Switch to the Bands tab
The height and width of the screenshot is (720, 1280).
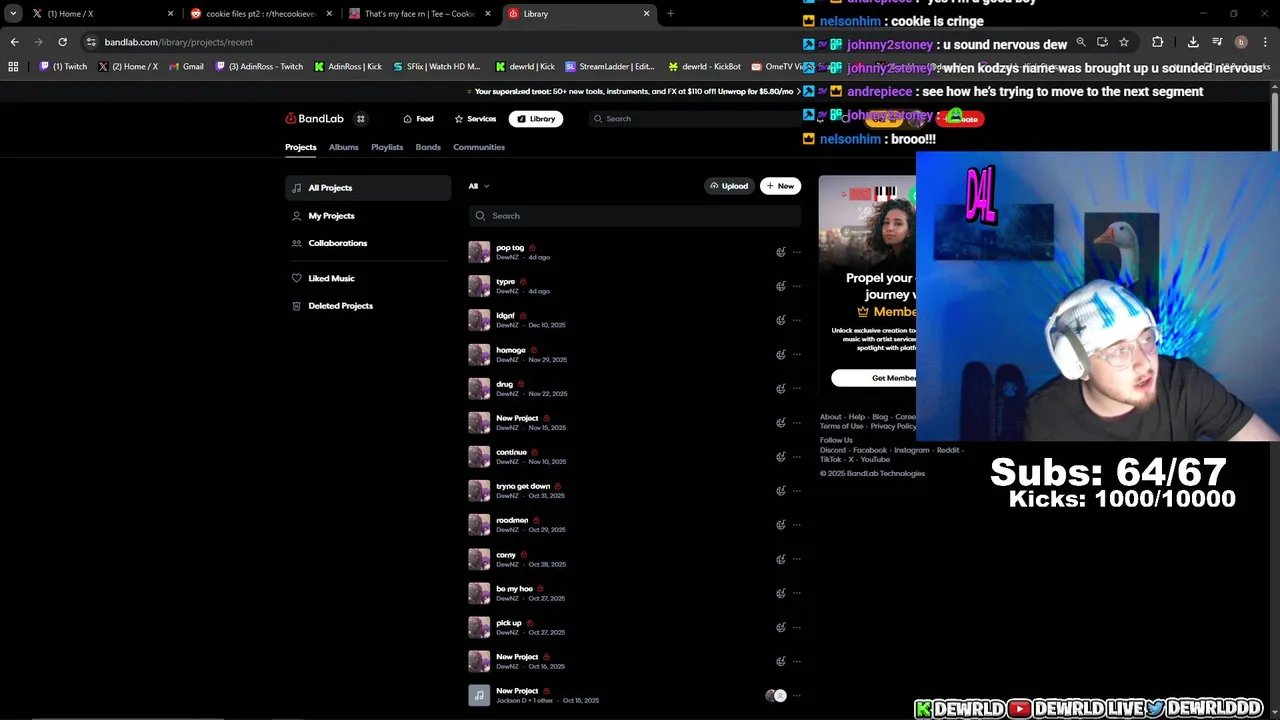tap(428, 147)
